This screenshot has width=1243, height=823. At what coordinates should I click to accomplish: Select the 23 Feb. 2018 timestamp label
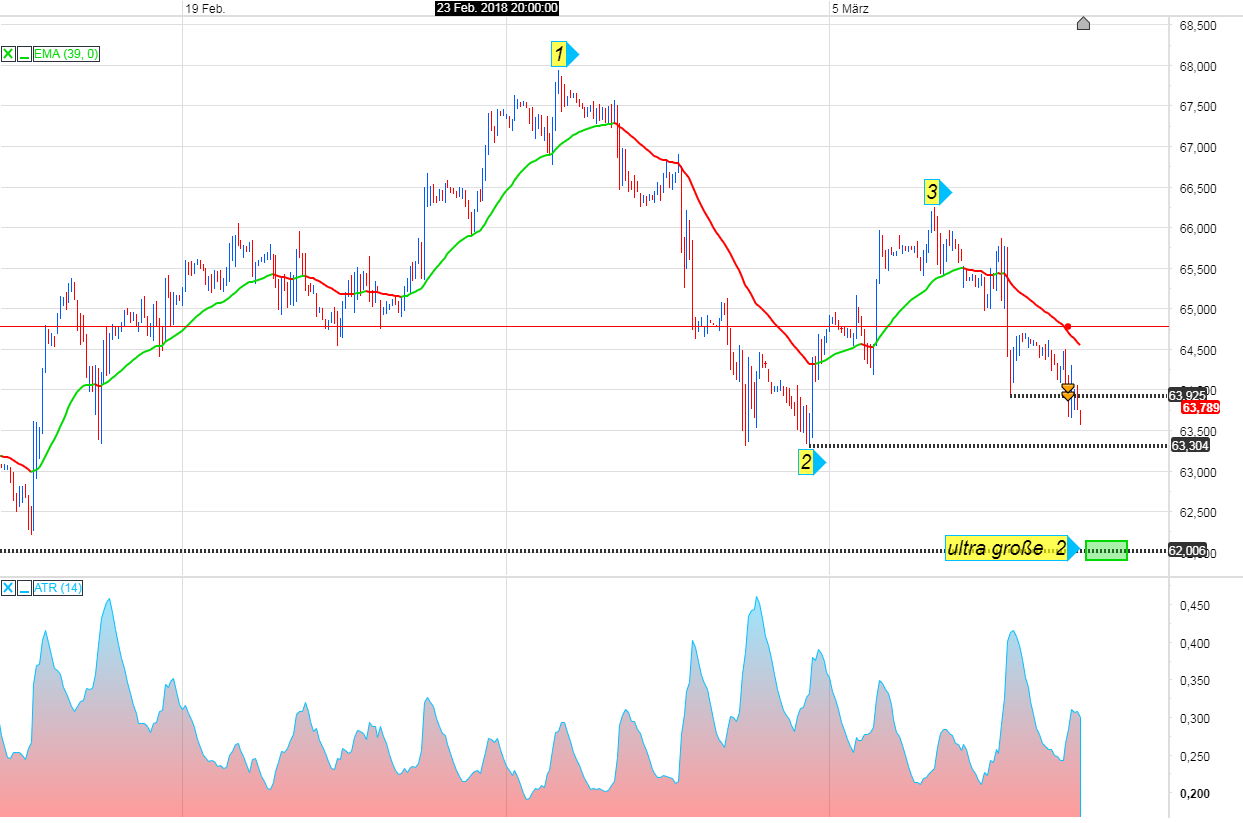point(497,8)
